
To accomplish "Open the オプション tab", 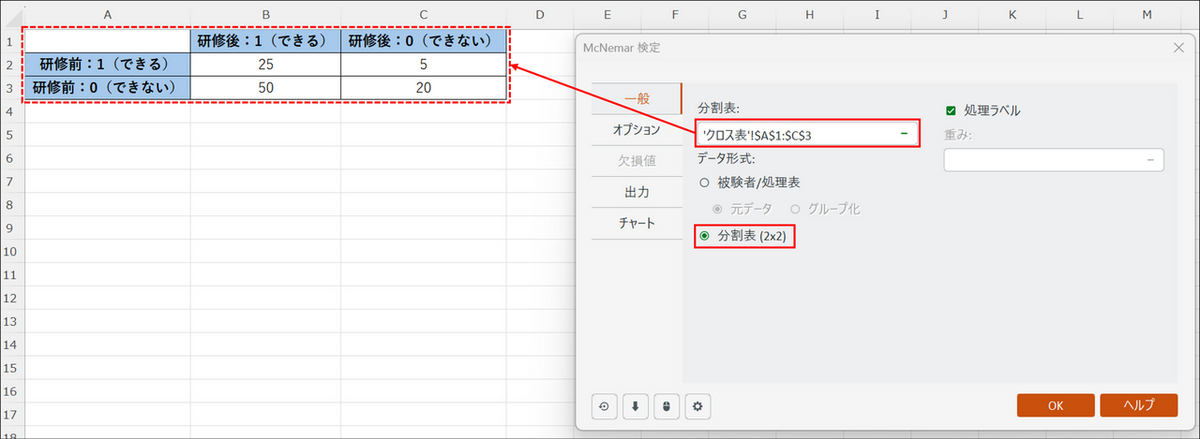I will point(637,130).
